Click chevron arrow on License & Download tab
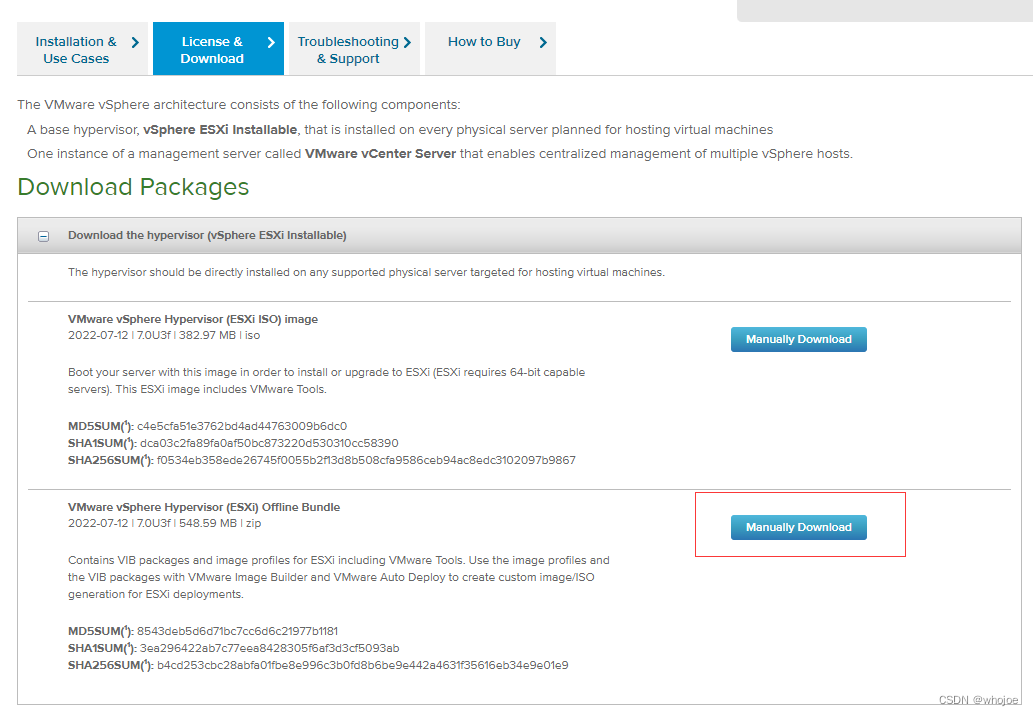 (271, 42)
